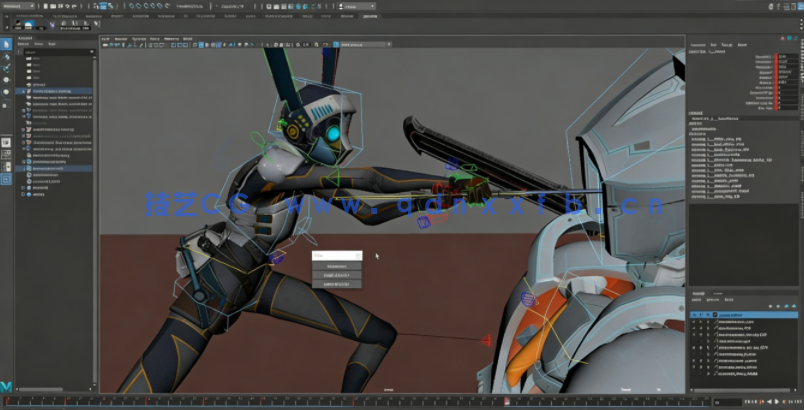Expand the highlighted top selected row in the Outliner
Image resolution: width=804 pixels, height=410 pixels.
(x=24, y=91)
